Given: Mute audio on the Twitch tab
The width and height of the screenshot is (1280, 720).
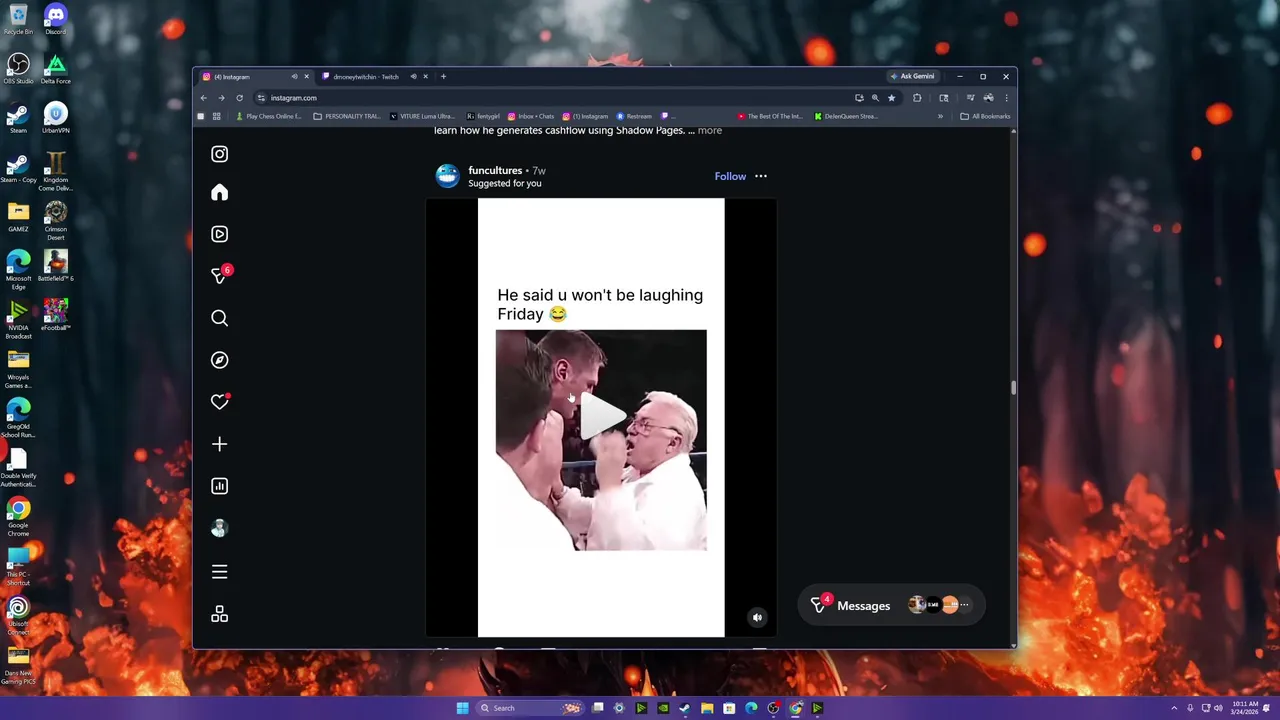Looking at the screenshot, I should point(413,77).
